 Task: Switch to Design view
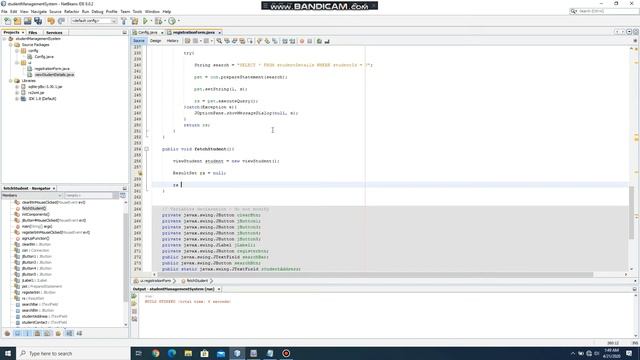coord(156,41)
